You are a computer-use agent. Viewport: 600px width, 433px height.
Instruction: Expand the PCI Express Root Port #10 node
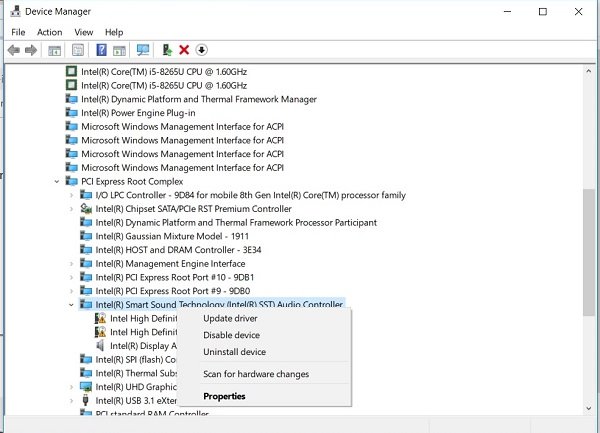click(x=71, y=277)
